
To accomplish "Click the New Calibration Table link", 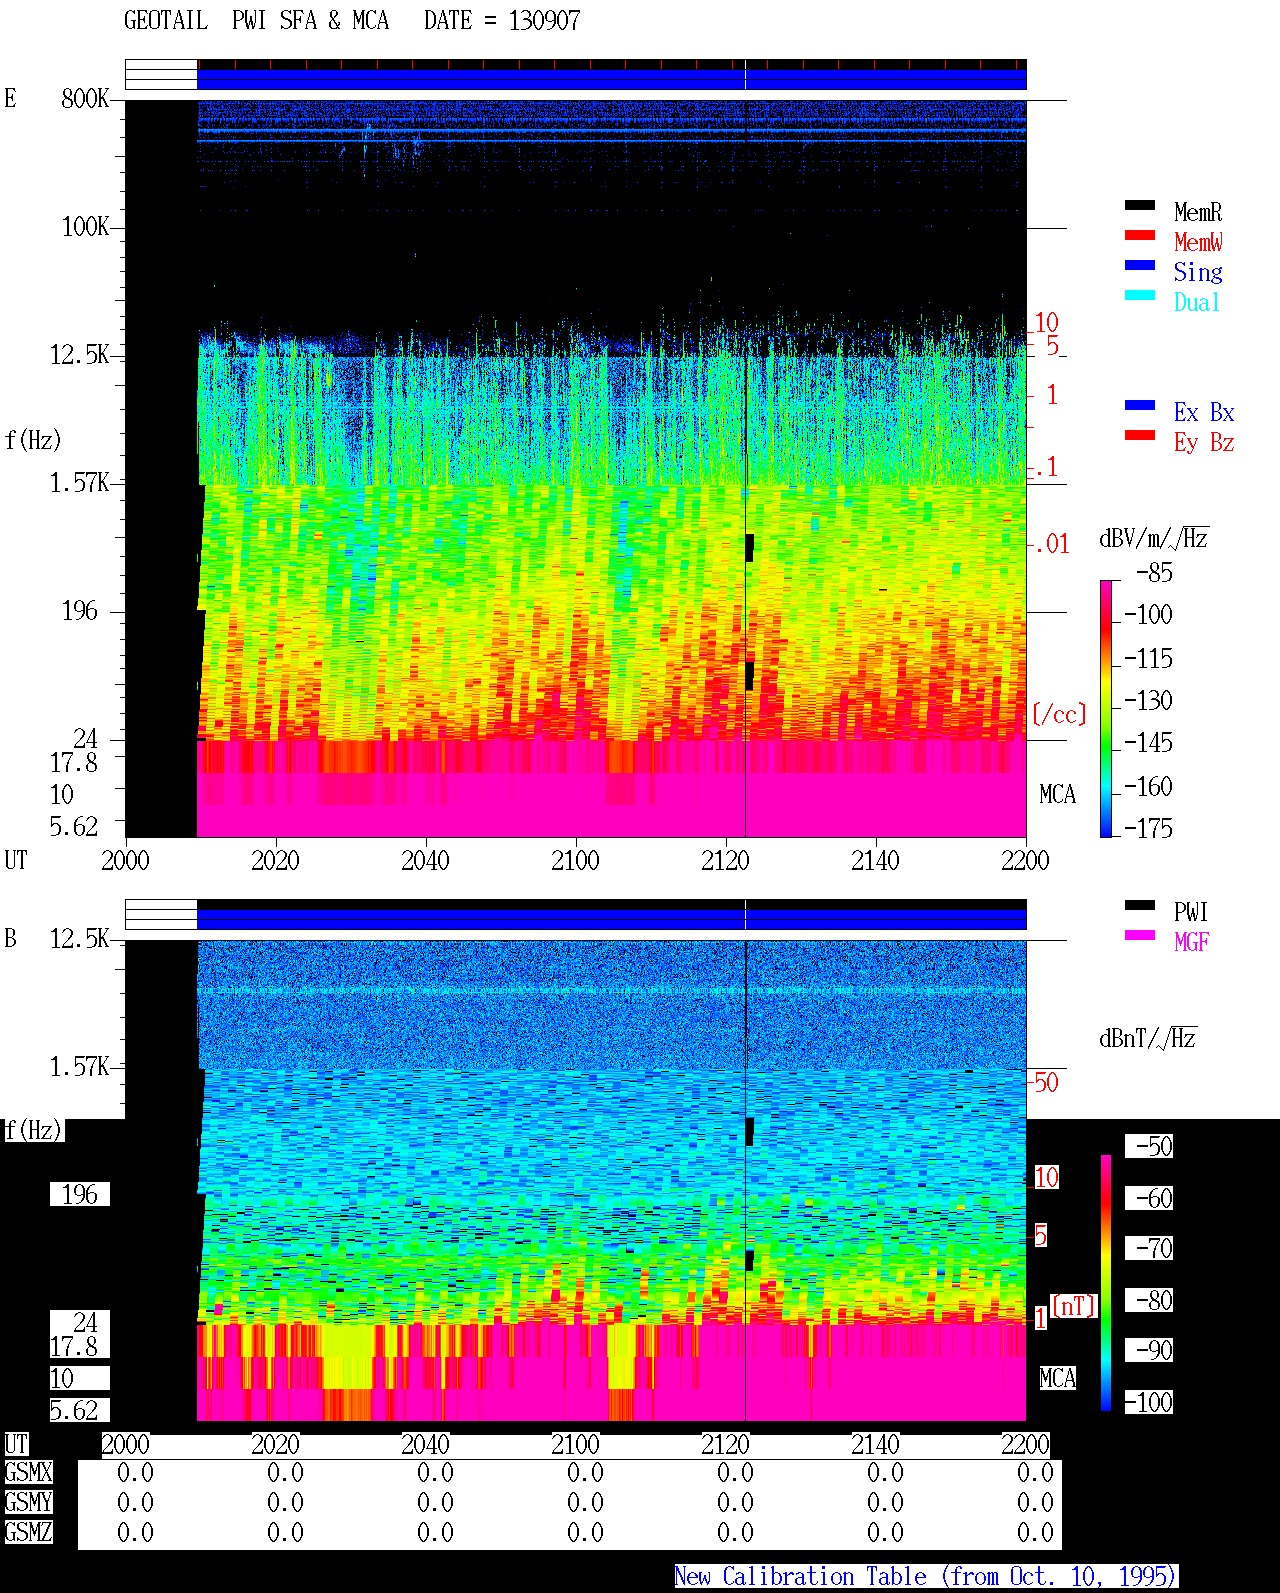I will pyautogui.click(x=926, y=1577).
